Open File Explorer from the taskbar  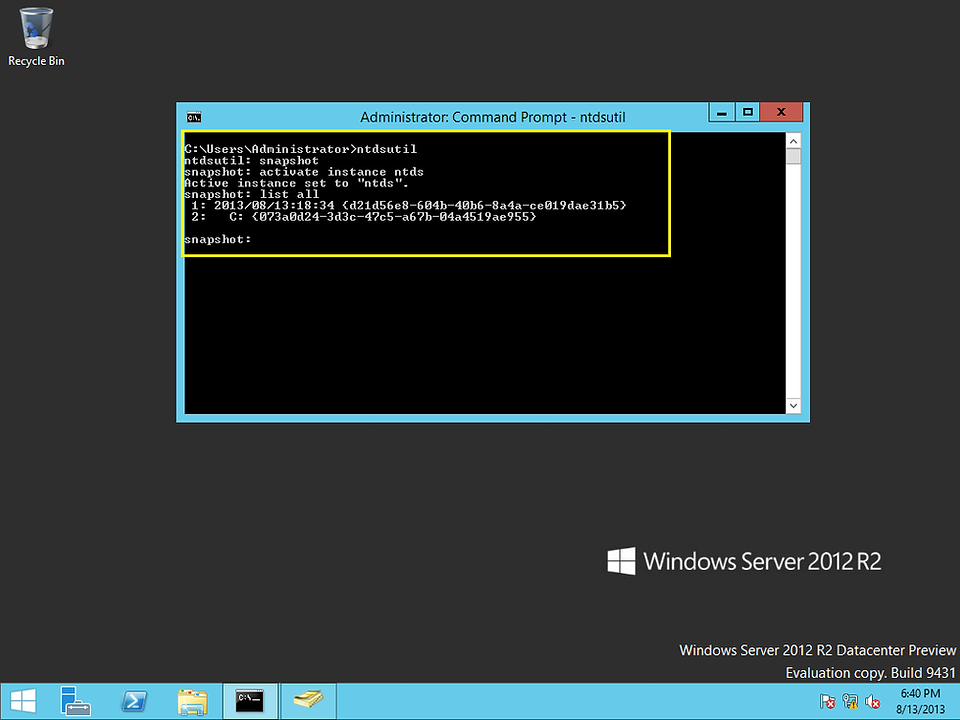[192, 701]
